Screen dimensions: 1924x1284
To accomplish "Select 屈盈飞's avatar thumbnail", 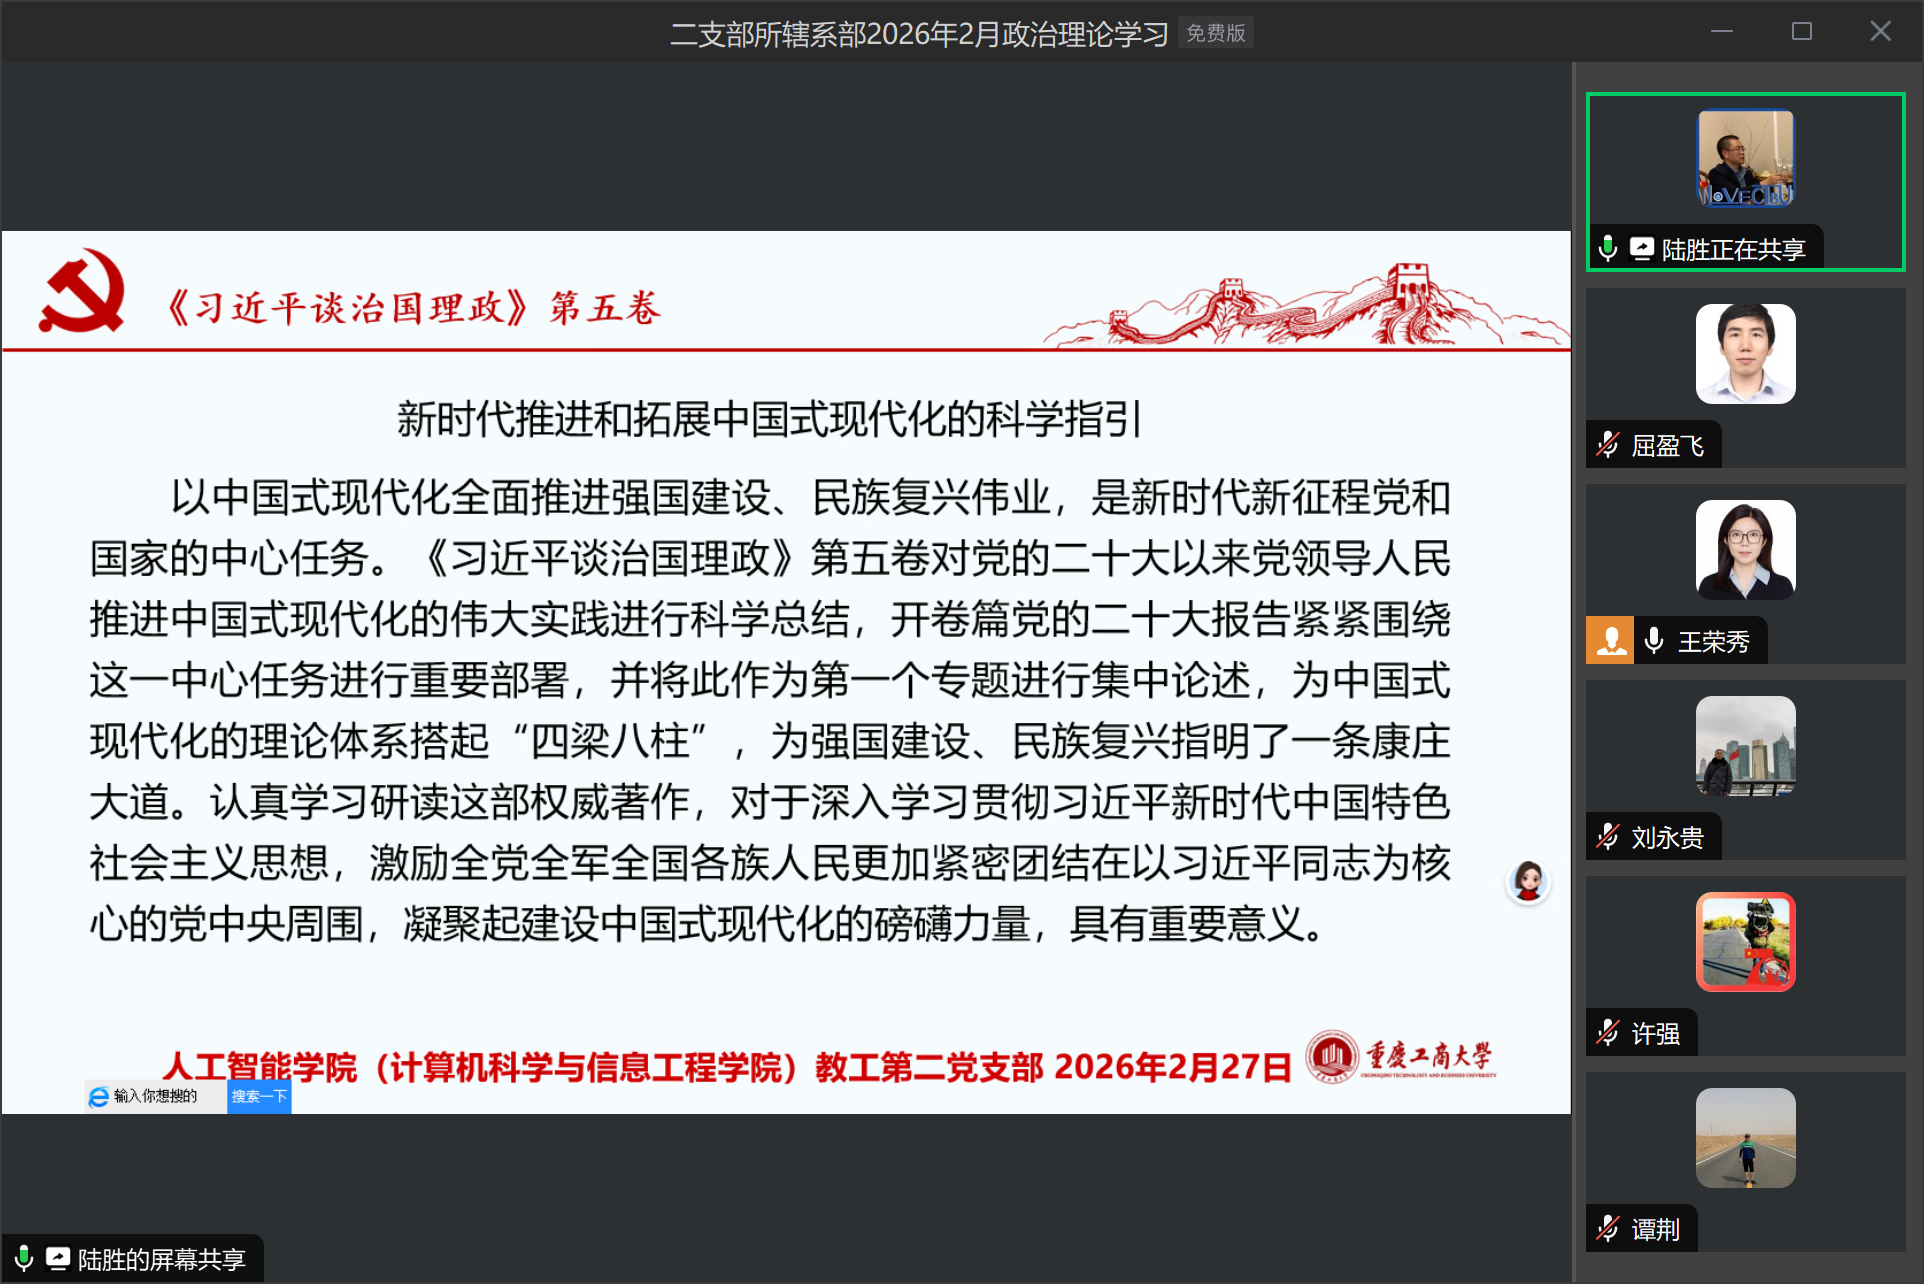I will [1745, 354].
